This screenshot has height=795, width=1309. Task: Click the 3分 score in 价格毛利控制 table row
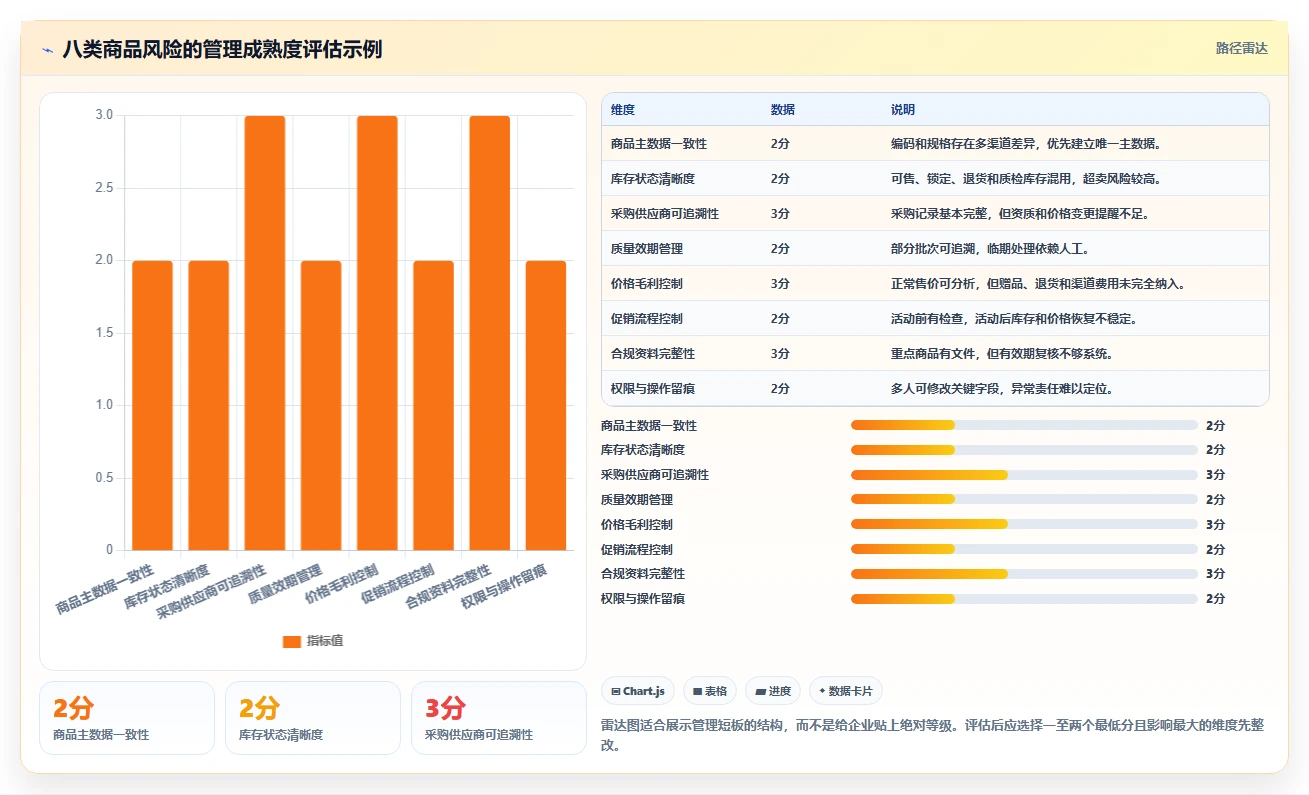coord(780,284)
